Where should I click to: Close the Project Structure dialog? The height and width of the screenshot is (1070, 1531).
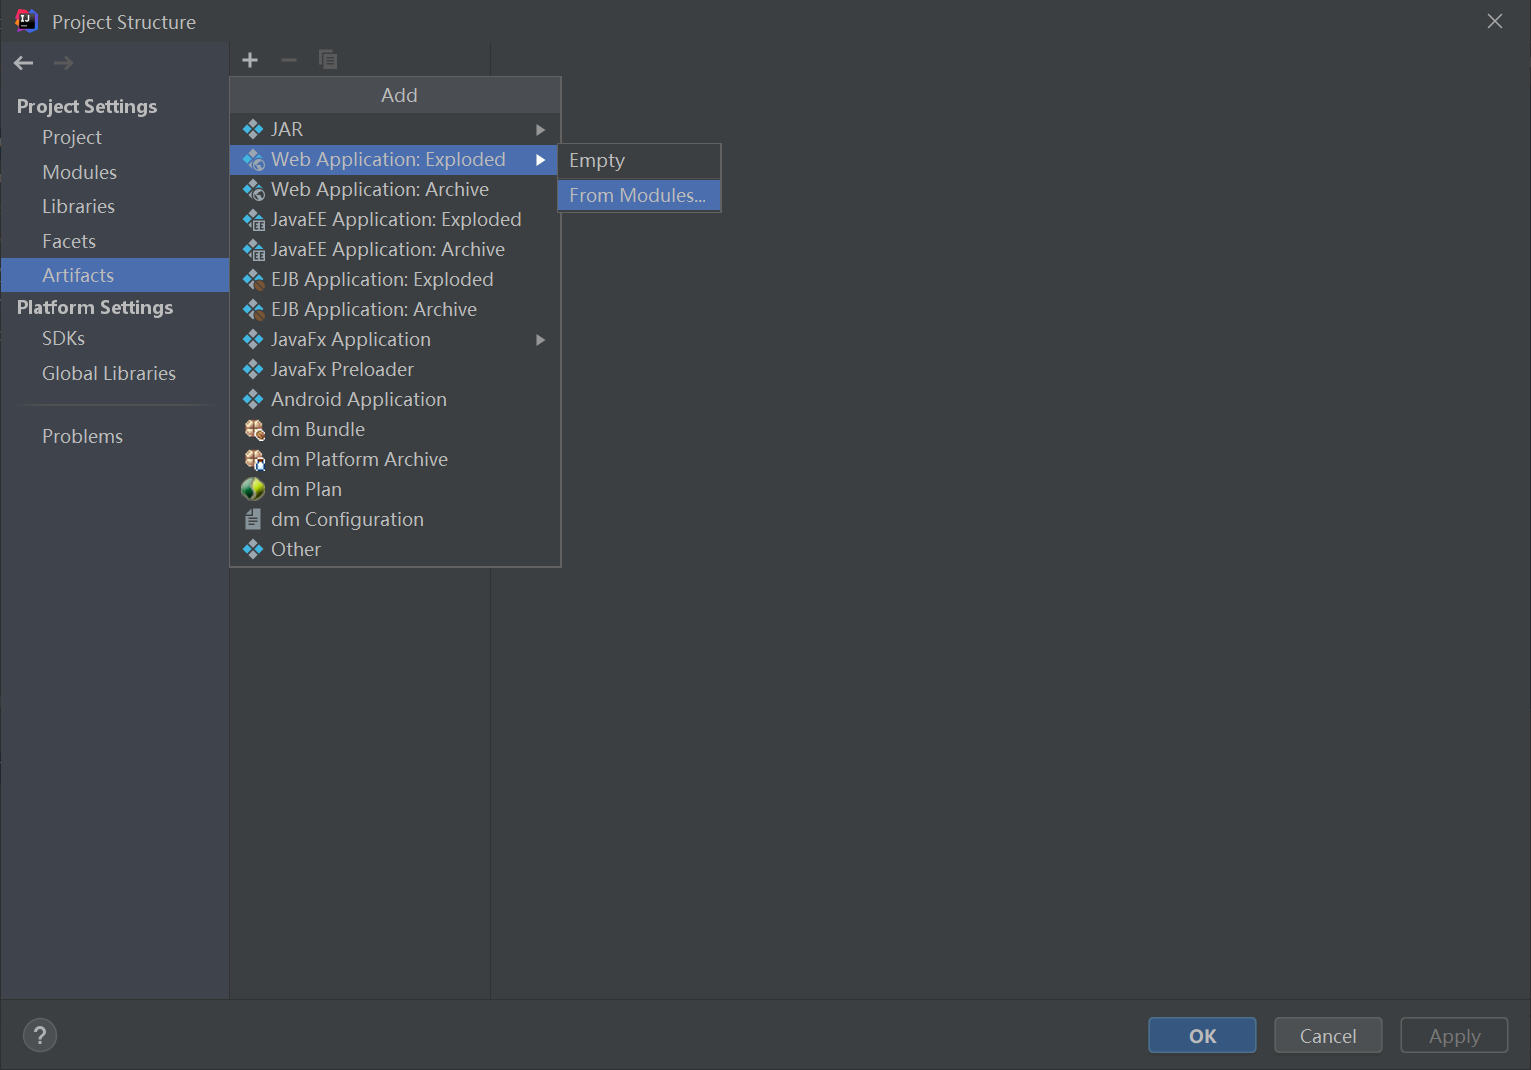(x=1495, y=21)
